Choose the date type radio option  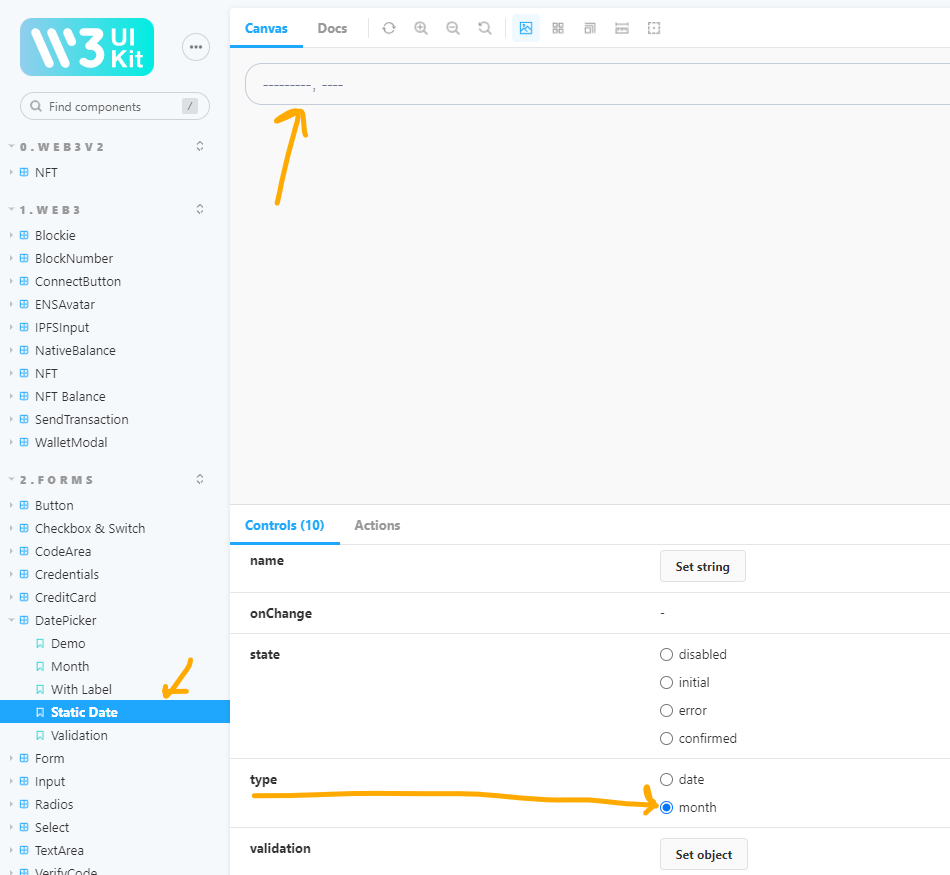pos(666,779)
